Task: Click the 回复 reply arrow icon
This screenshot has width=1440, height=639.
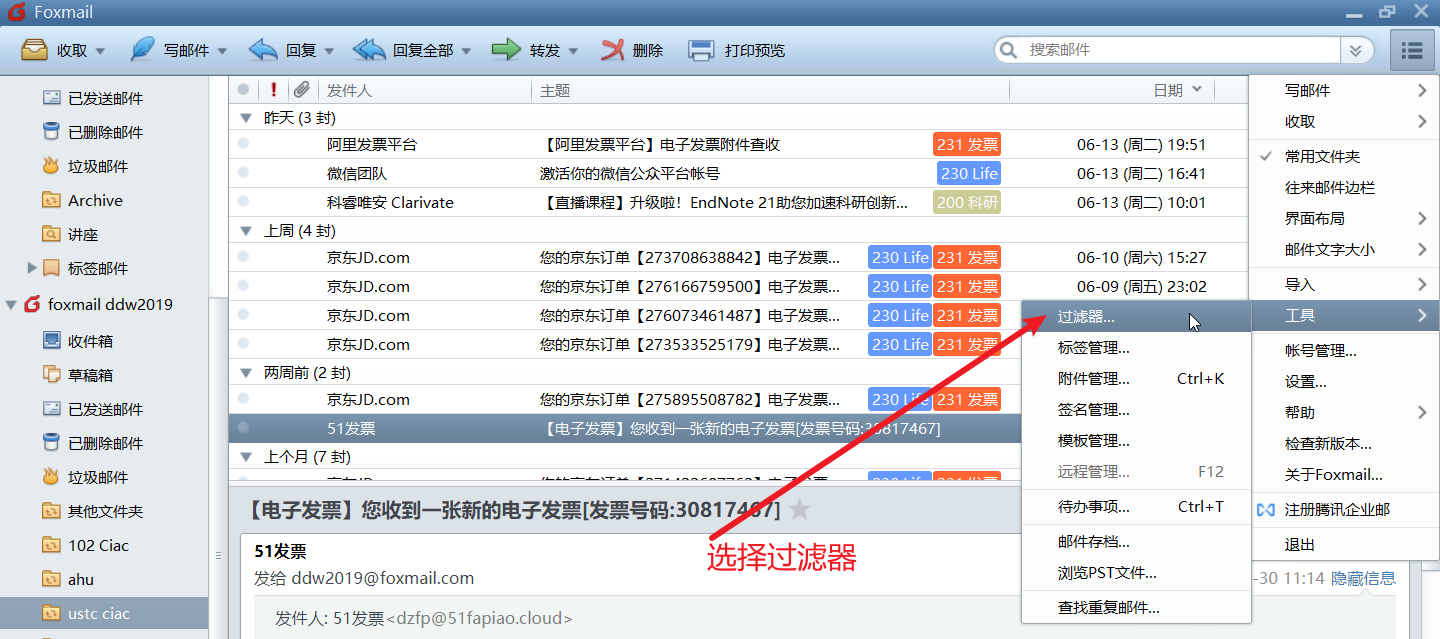Action: click(x=264, y=50)
